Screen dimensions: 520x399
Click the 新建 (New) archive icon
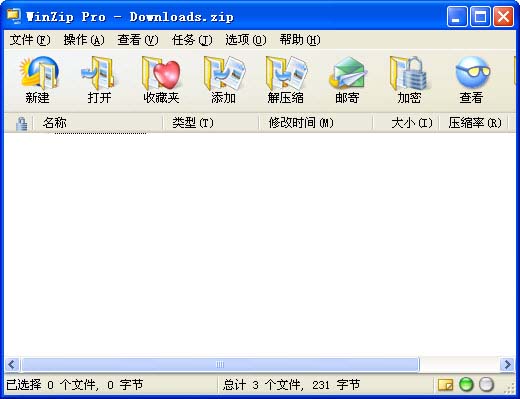point(37,80)
